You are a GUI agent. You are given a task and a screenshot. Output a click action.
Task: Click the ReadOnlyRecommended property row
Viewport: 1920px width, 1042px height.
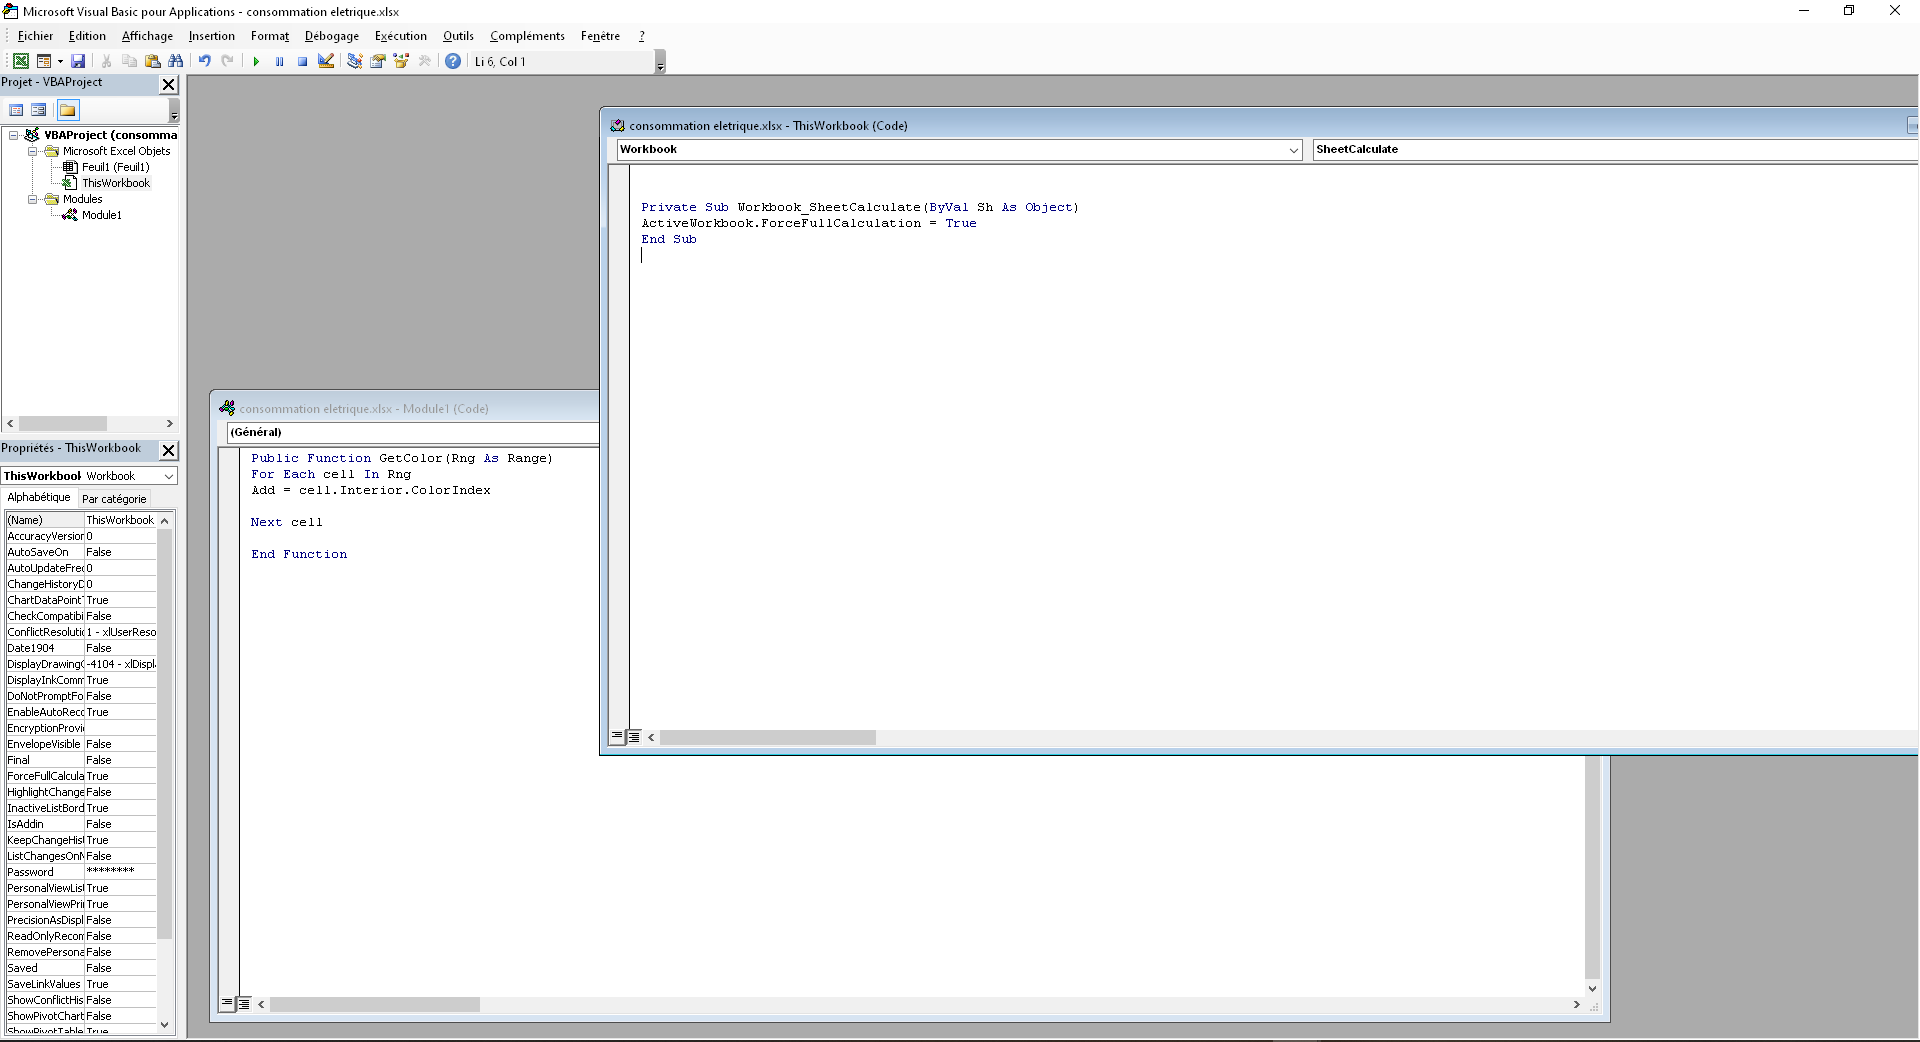point(81,936)
